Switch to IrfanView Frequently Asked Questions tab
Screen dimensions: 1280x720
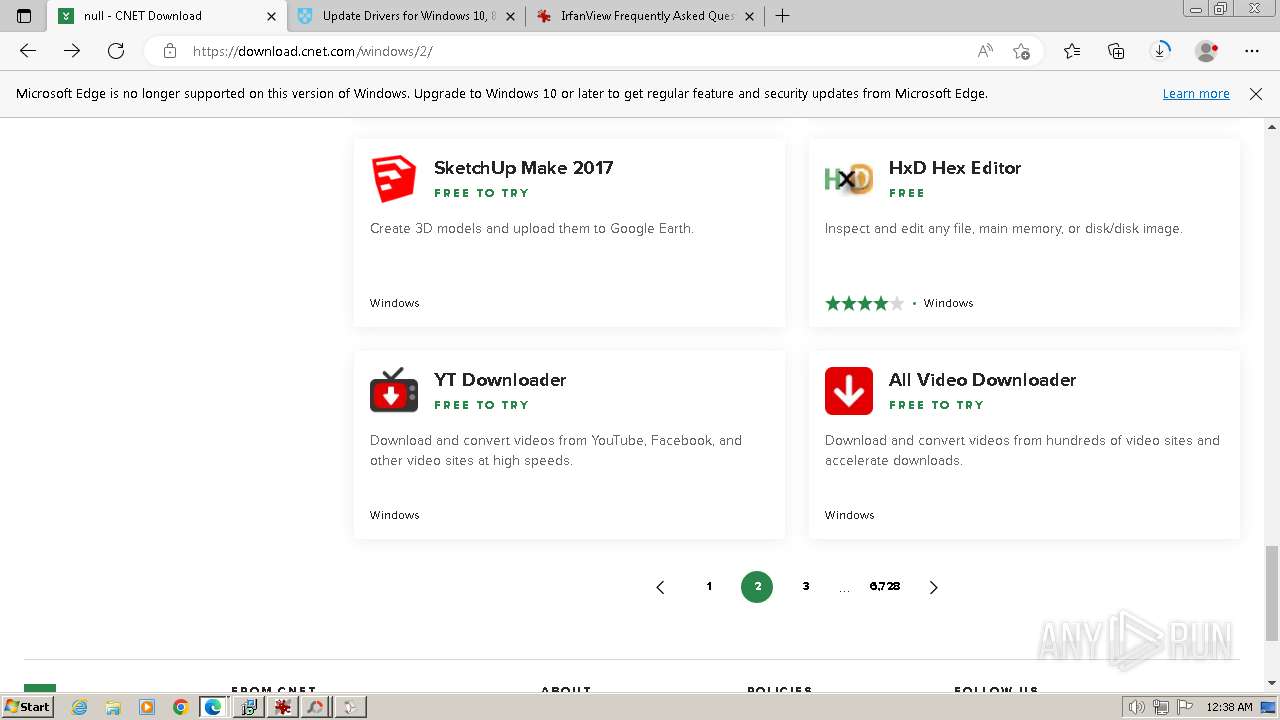pyautogui.click(x=645, y=16)
